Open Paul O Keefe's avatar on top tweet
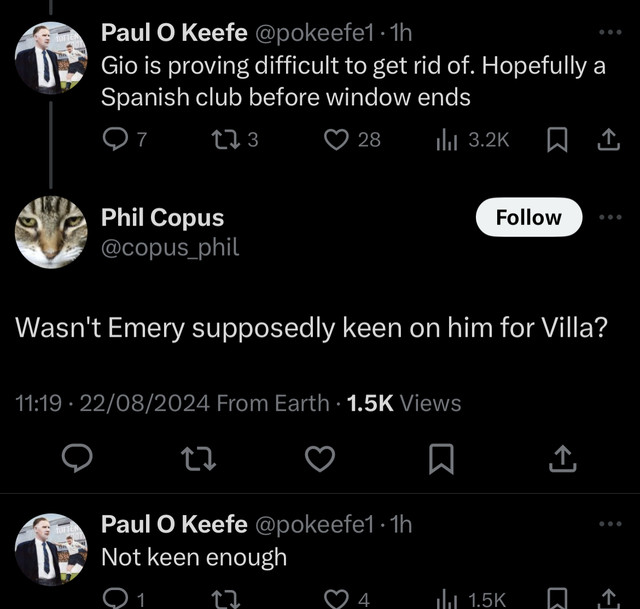 click(x=51, y=57)
